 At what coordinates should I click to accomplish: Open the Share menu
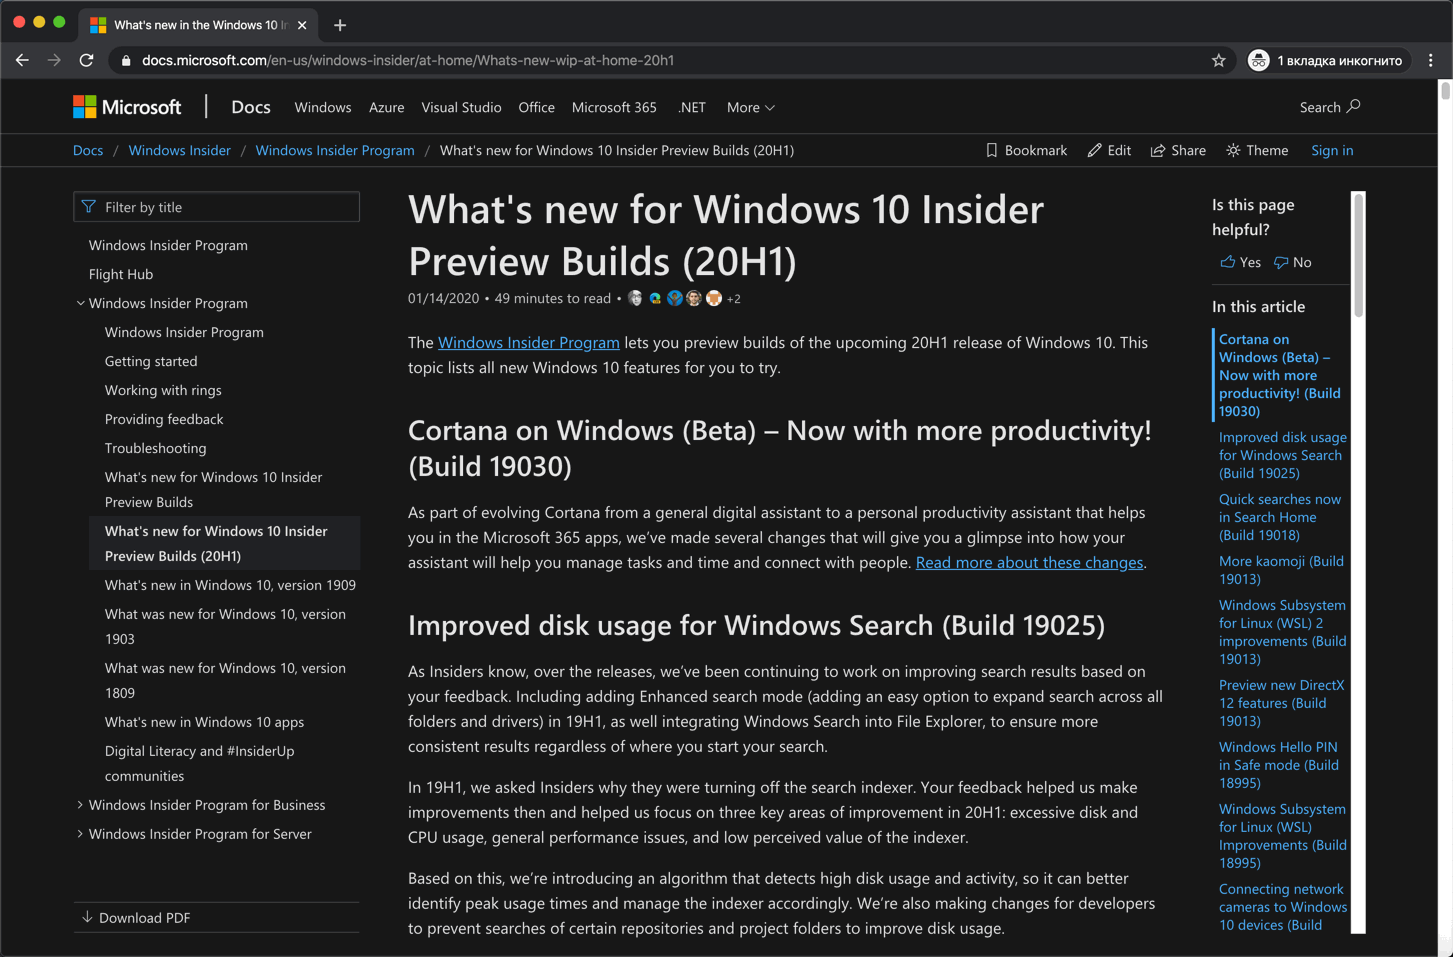pos(1178,150)
